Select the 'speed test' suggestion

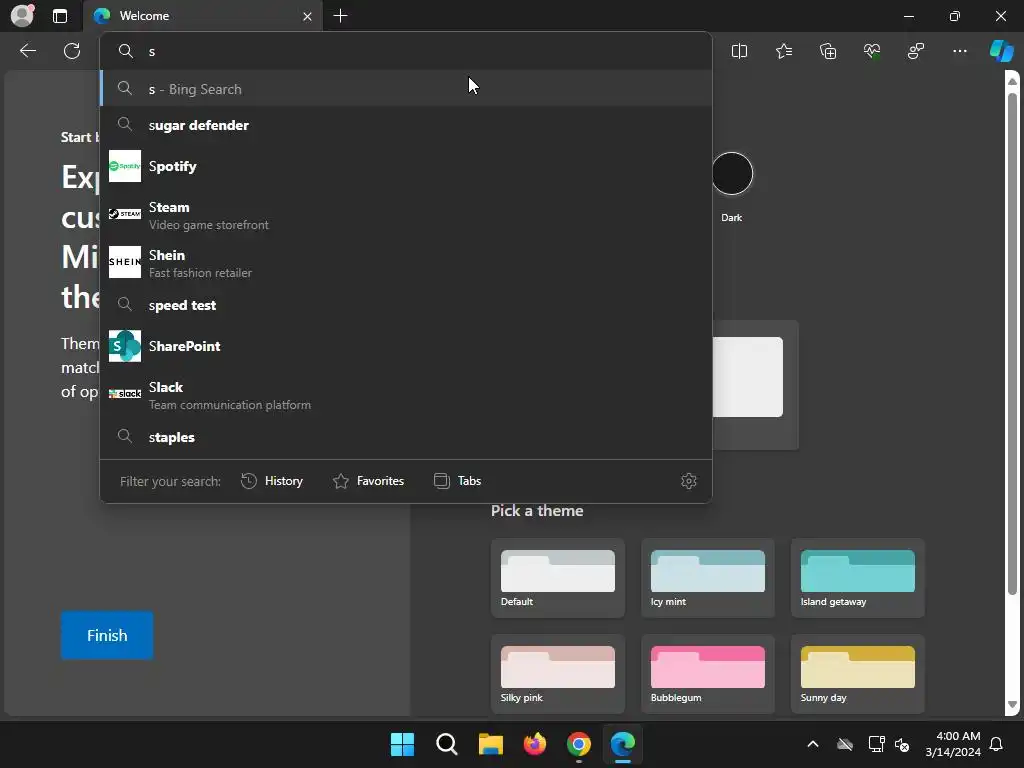coord(406,305)
